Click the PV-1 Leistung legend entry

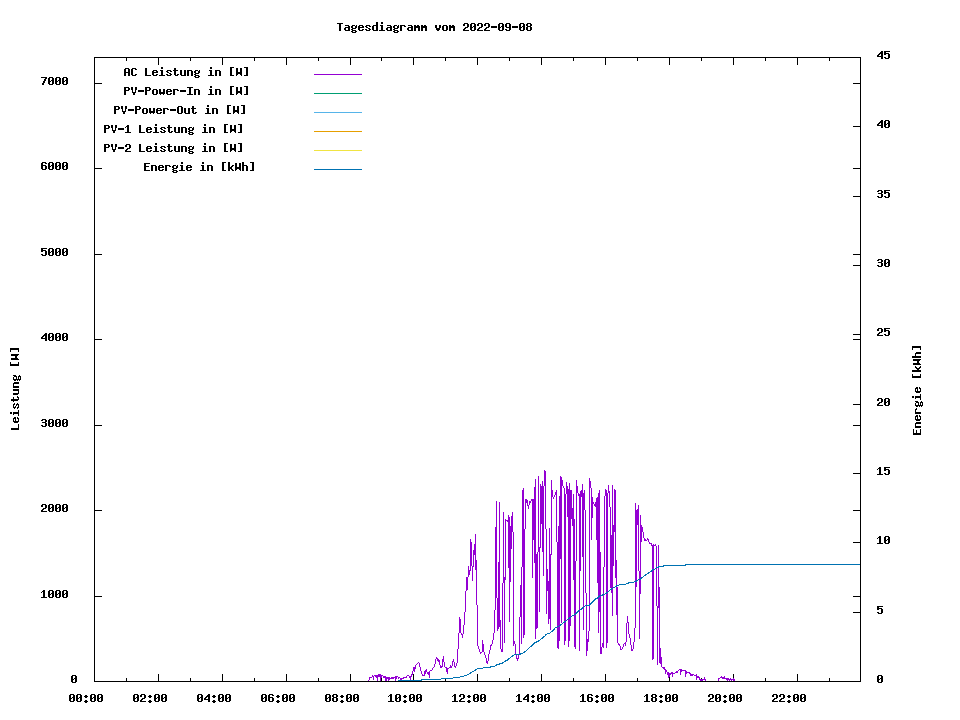tap(173, 129)
